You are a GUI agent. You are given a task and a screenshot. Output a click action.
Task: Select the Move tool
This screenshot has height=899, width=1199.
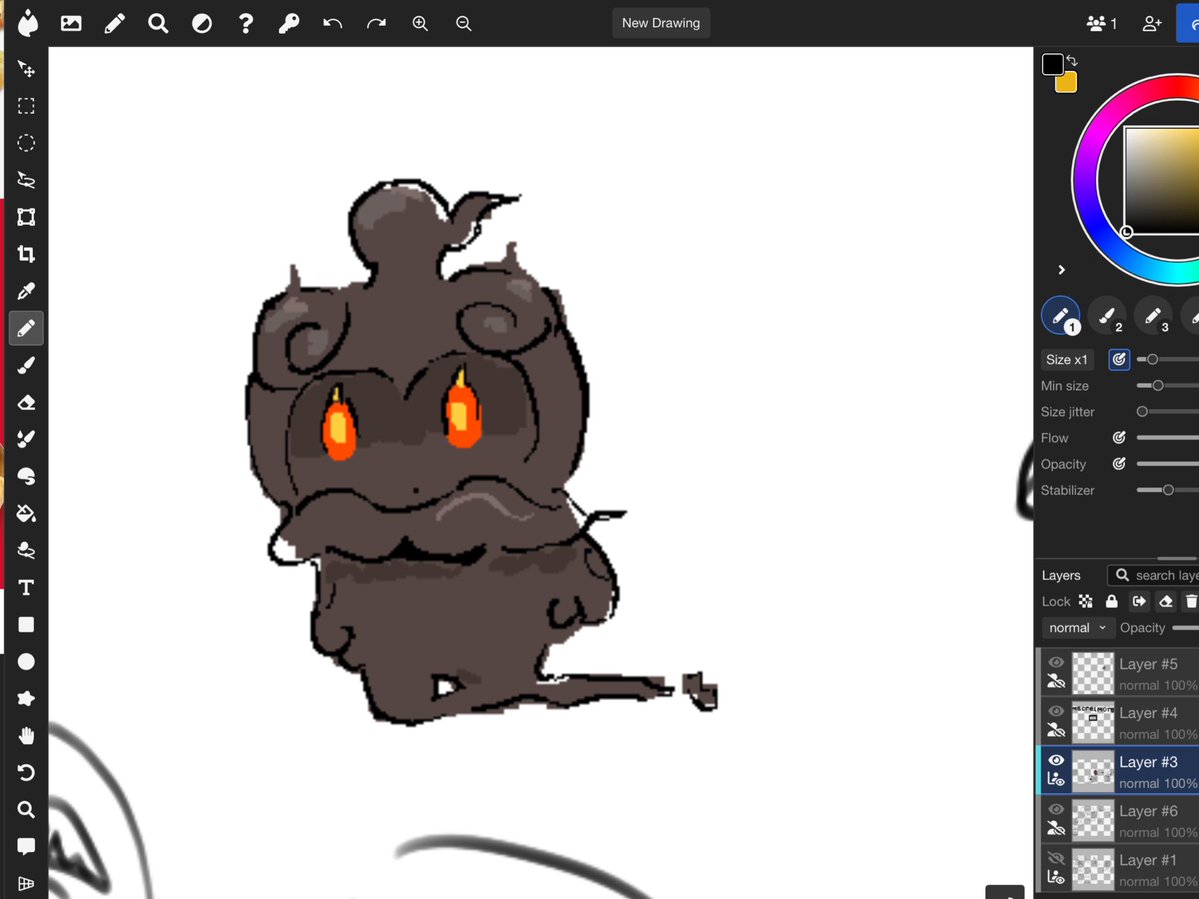point(26,69)
